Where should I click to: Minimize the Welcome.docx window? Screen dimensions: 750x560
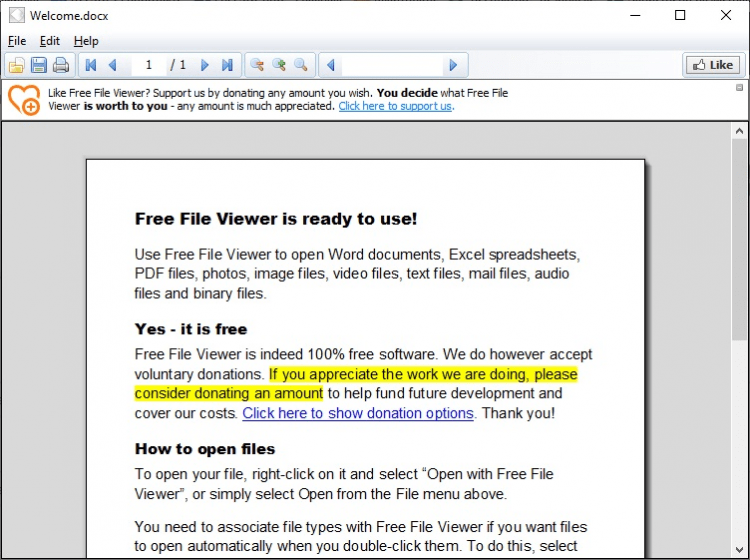click(635, 15)
